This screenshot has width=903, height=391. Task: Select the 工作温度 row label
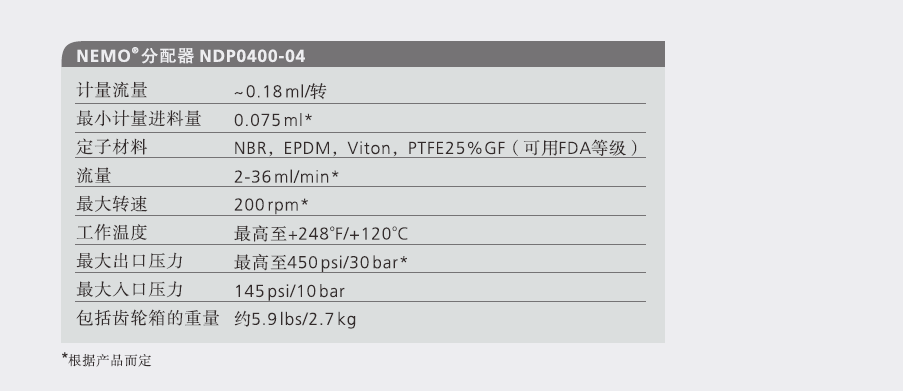point(112,233)
